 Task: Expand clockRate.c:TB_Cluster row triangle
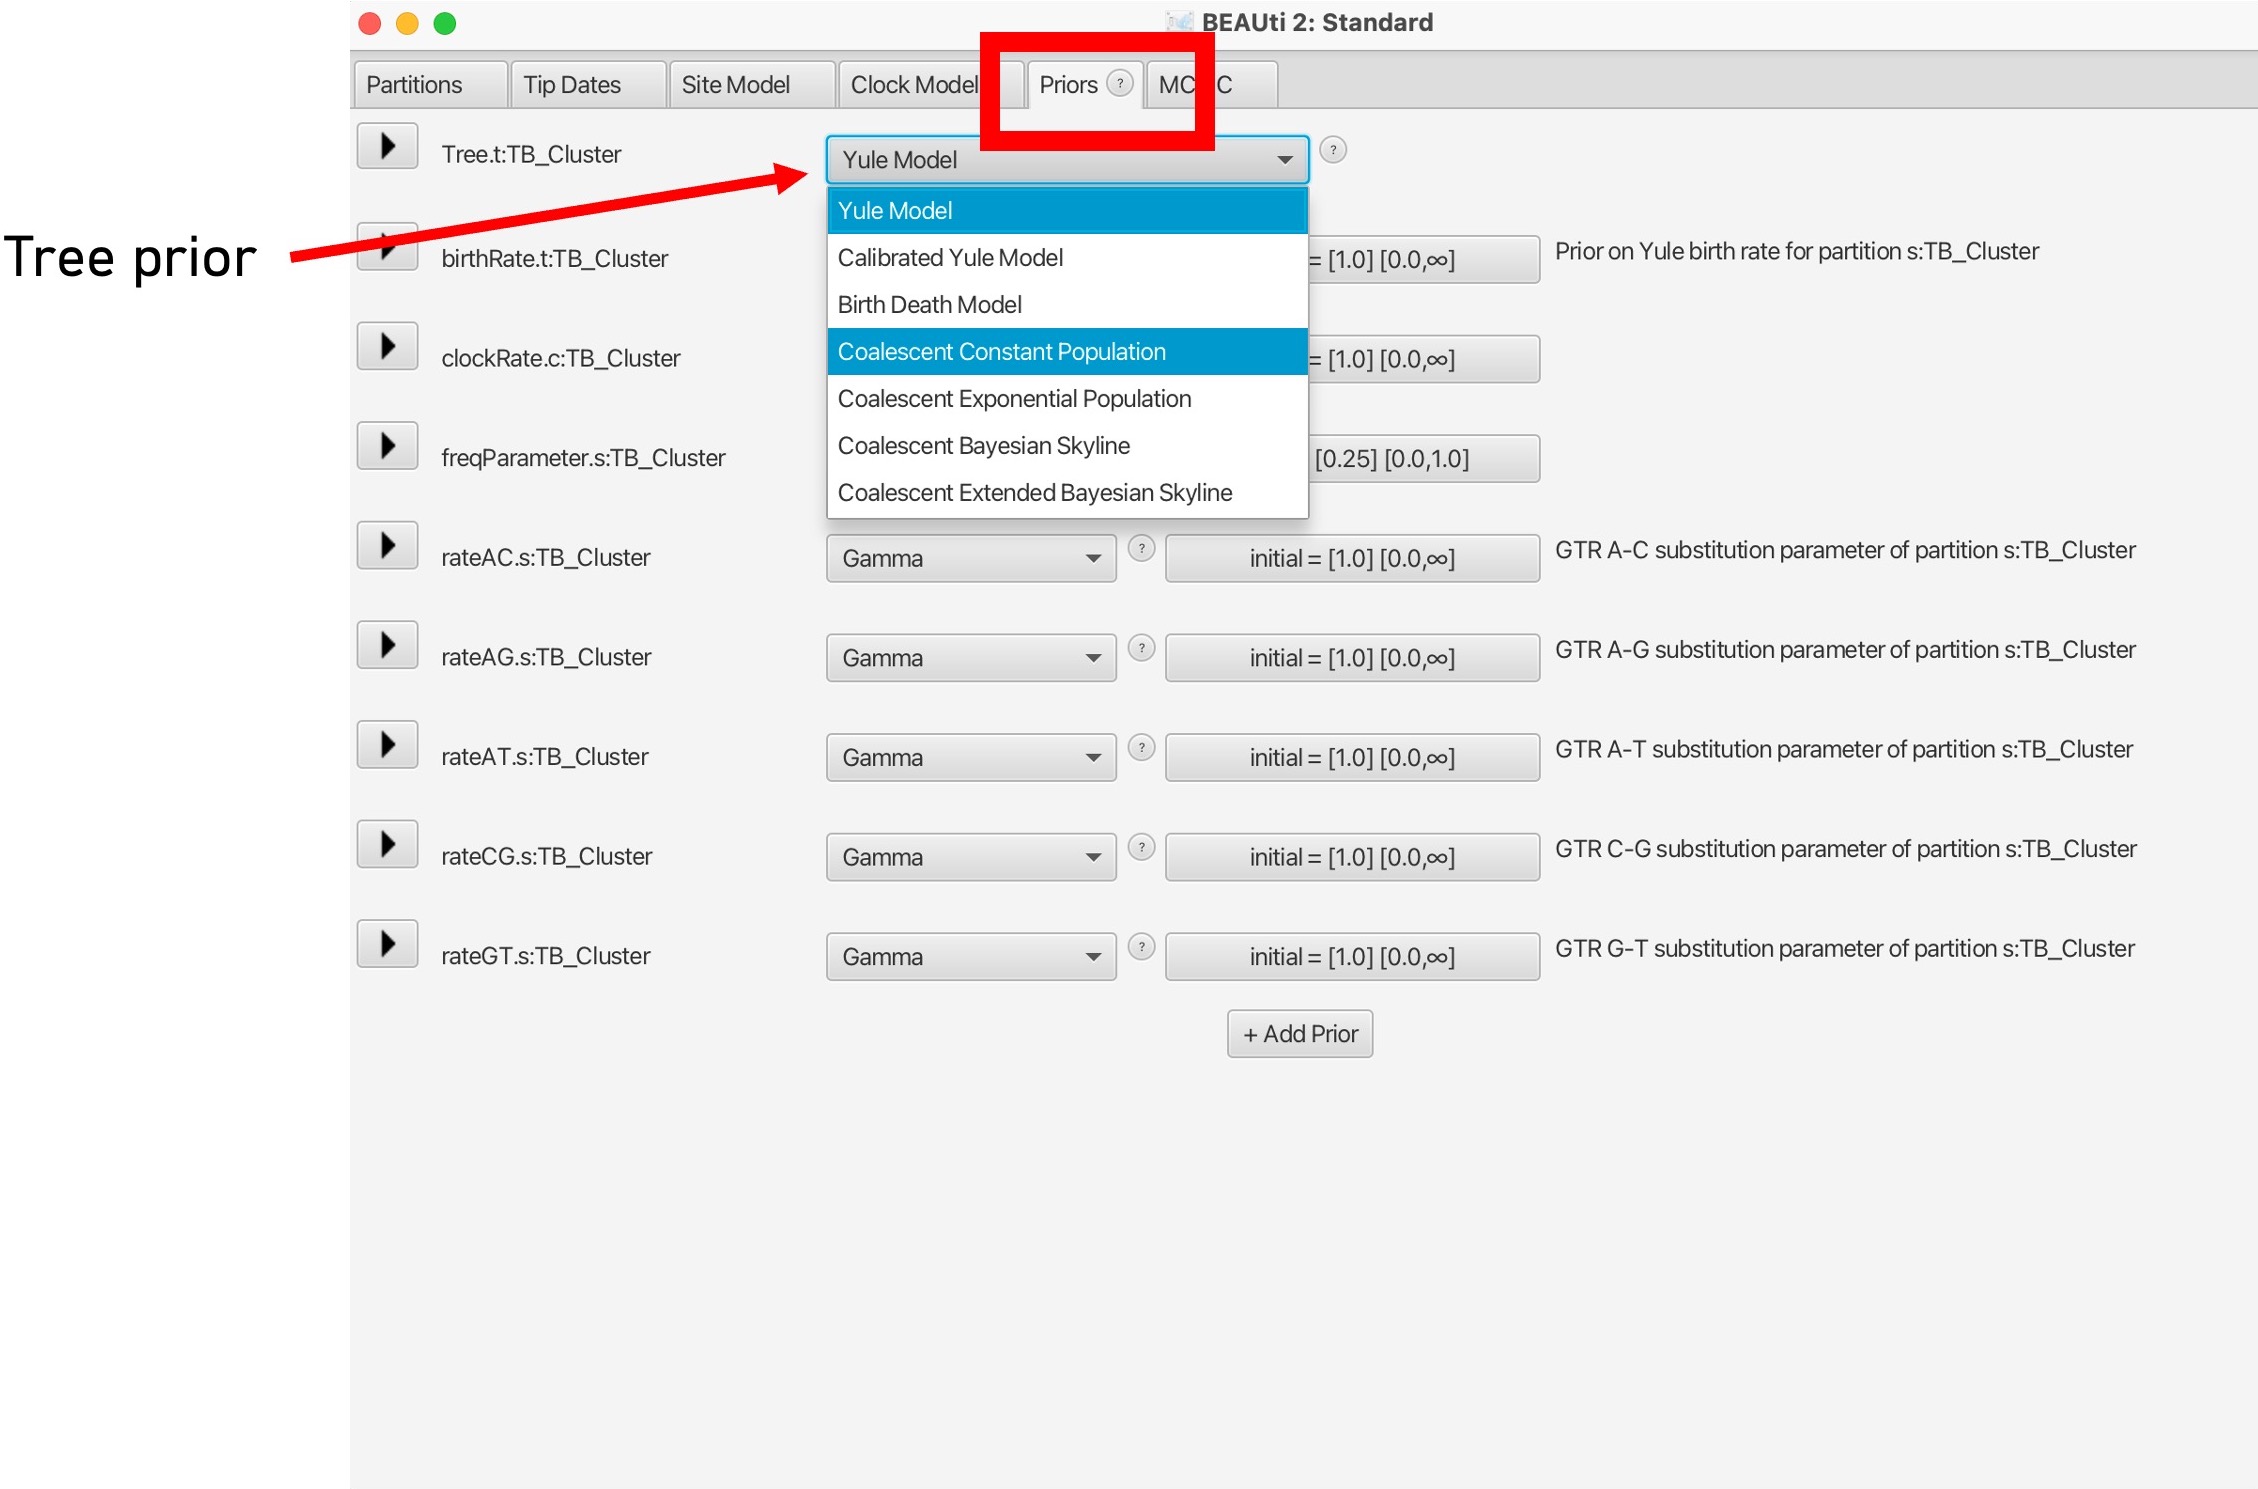(387, 347)
